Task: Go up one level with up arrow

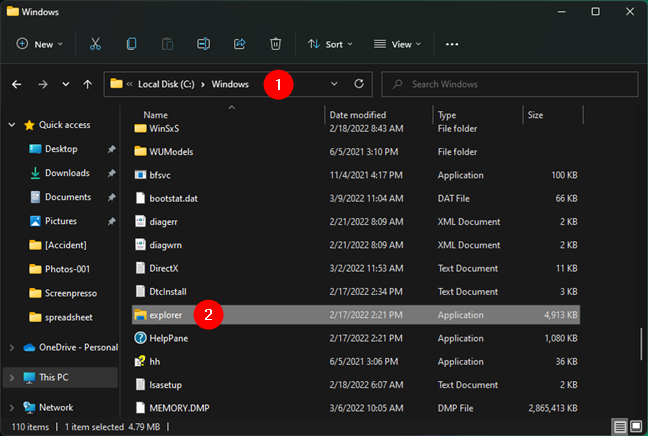Action: pyautogui.click(x=87, y=84)
